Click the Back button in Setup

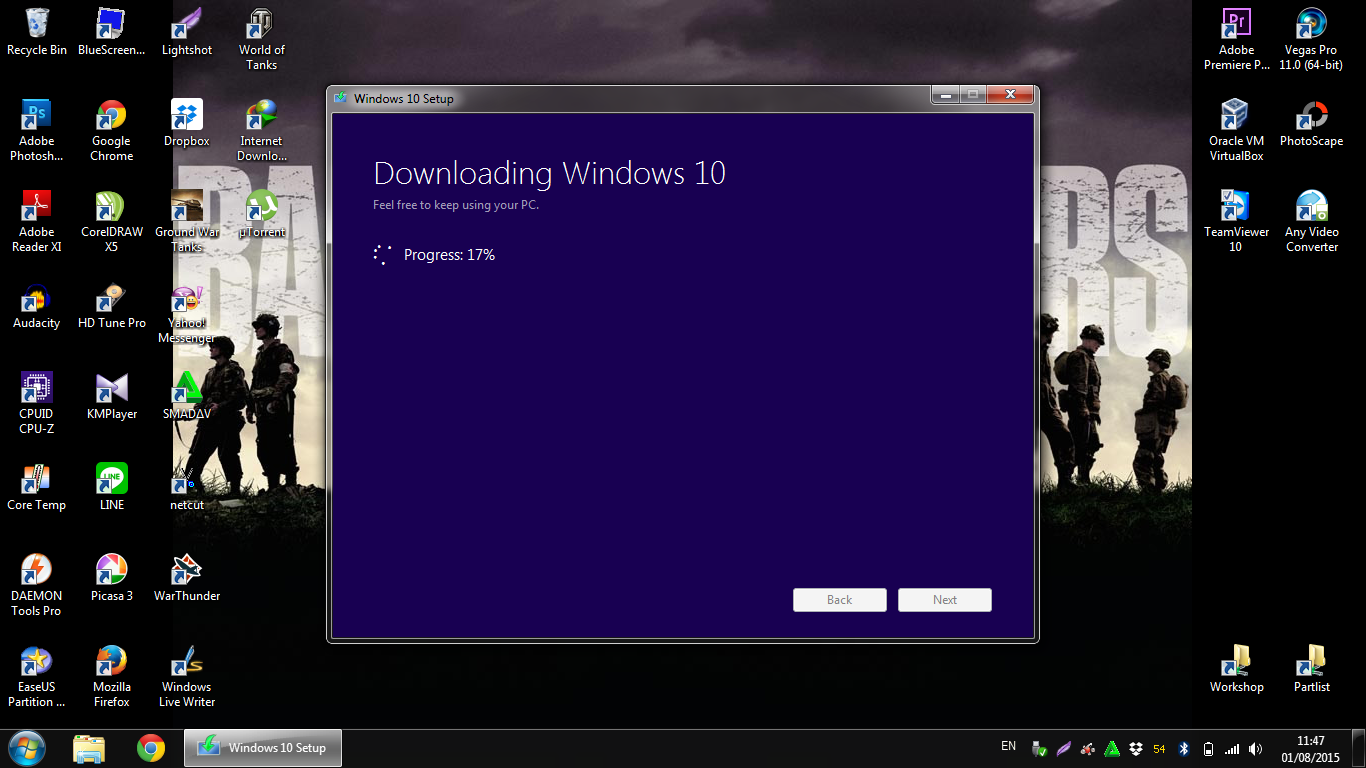coord(840,600)
